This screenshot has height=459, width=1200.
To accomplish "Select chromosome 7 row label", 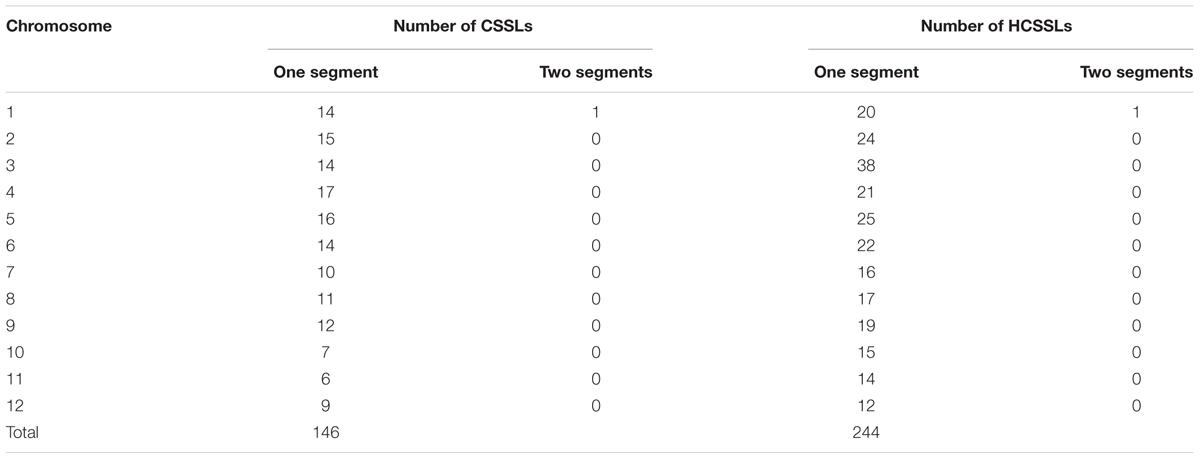I will [x=11, y=273].
